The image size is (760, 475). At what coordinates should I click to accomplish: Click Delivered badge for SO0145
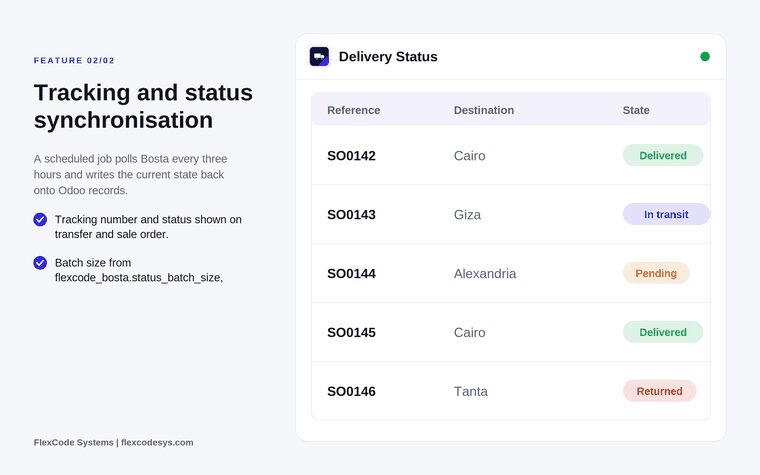coord(663,332)
